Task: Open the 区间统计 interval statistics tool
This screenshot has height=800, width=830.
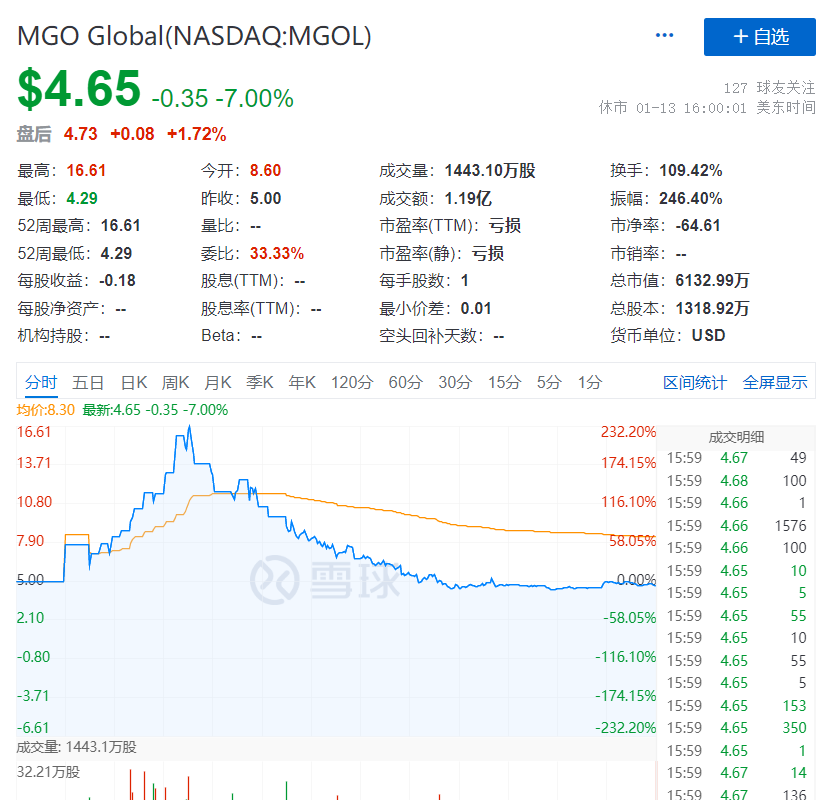Action: point(695,382)
